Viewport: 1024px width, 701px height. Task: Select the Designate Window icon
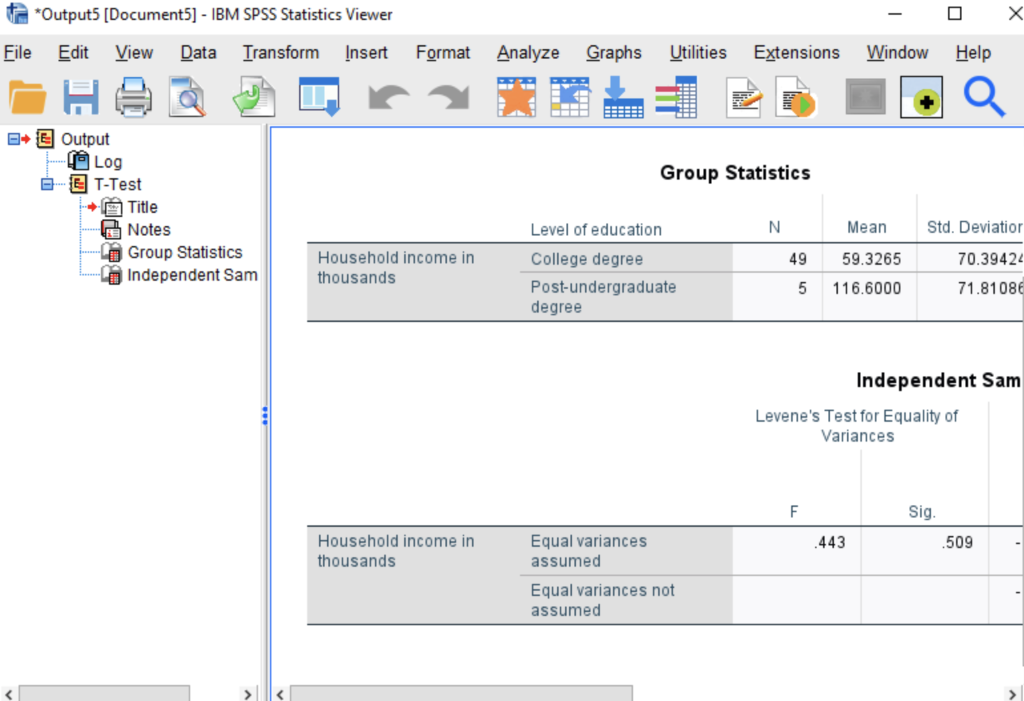point(920,97)
